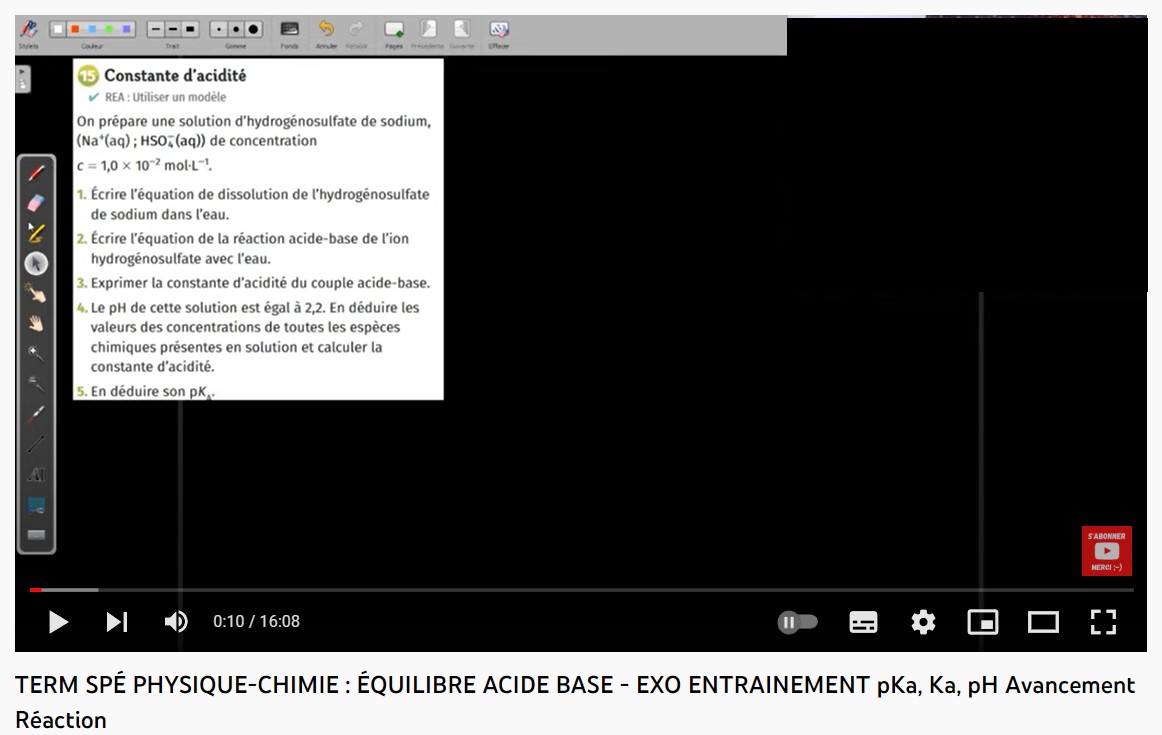The image size is (1162, 735).
Task: Play the video
Action: point(58,622)
